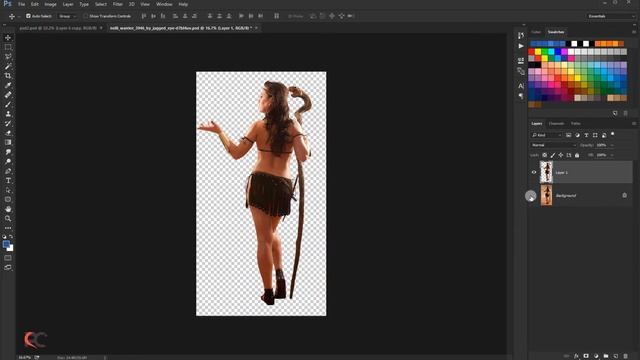The image size is (640, 360).
Task: Toggle the Auto-Select checkbox
Action: click(28, 16)
